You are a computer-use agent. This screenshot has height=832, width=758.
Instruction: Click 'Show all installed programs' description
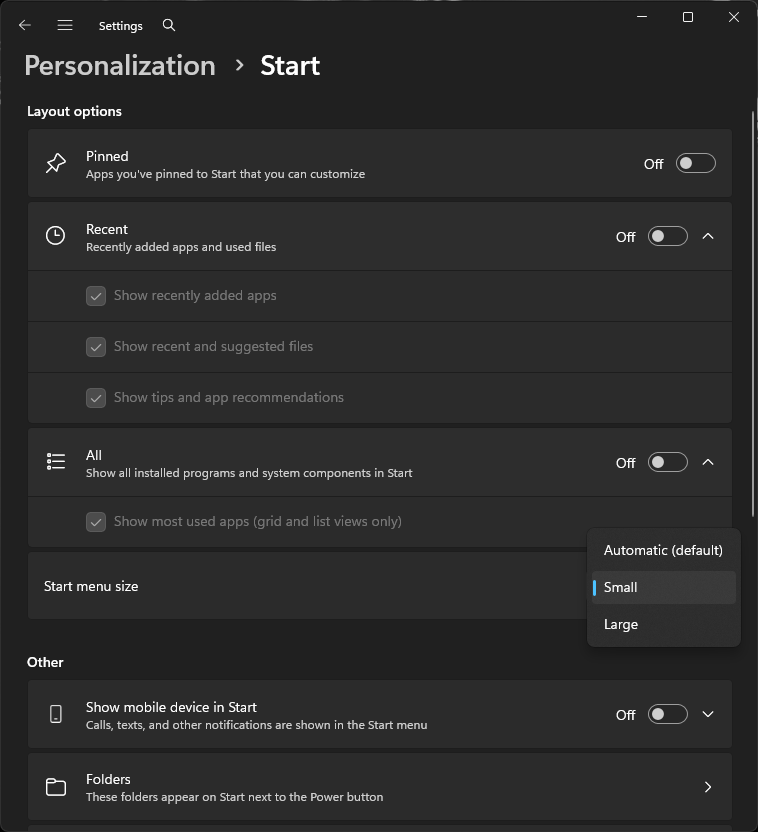click(249, 473)
